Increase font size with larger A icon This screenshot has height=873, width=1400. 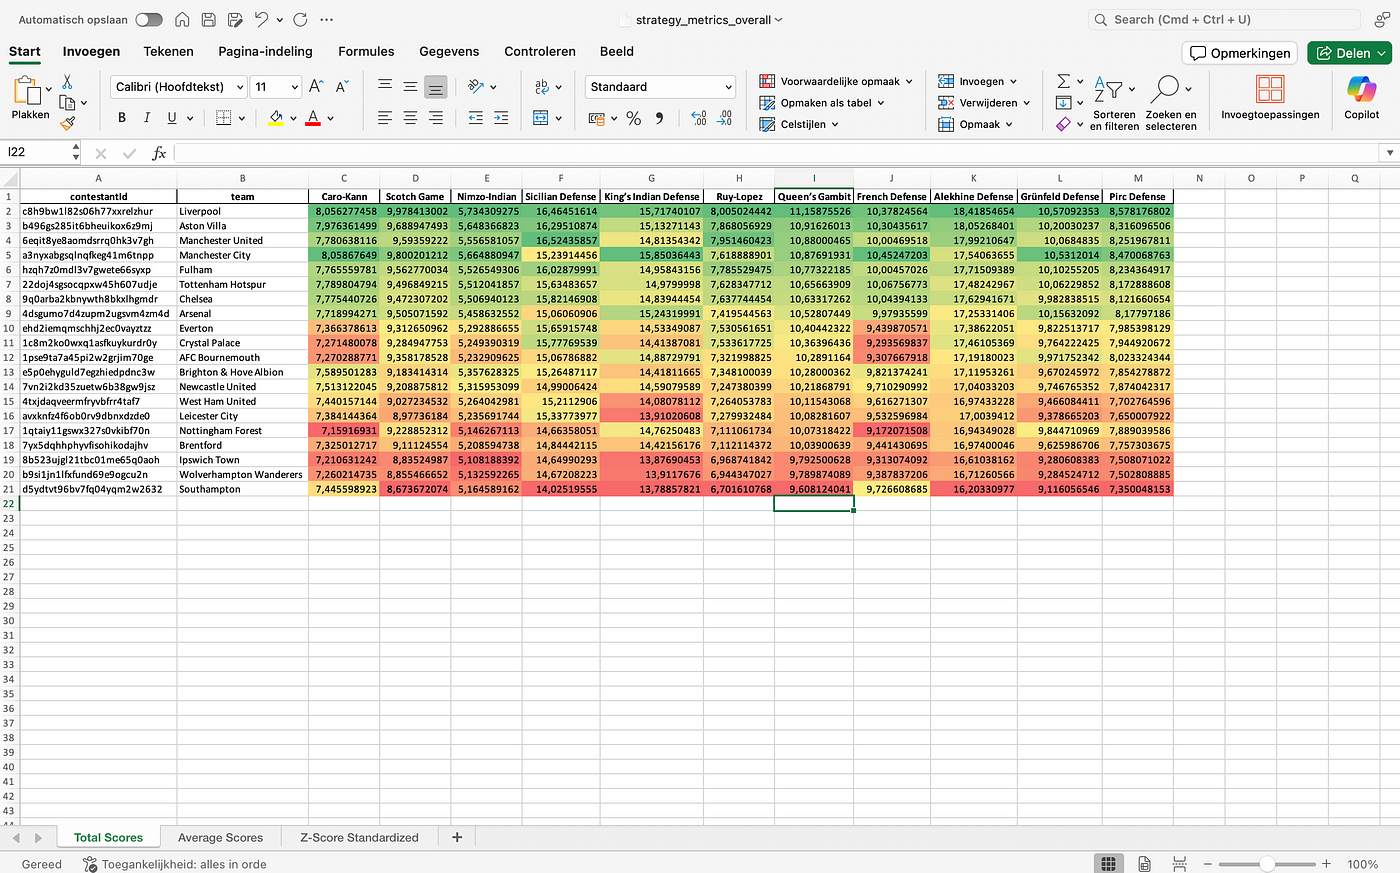316,87
